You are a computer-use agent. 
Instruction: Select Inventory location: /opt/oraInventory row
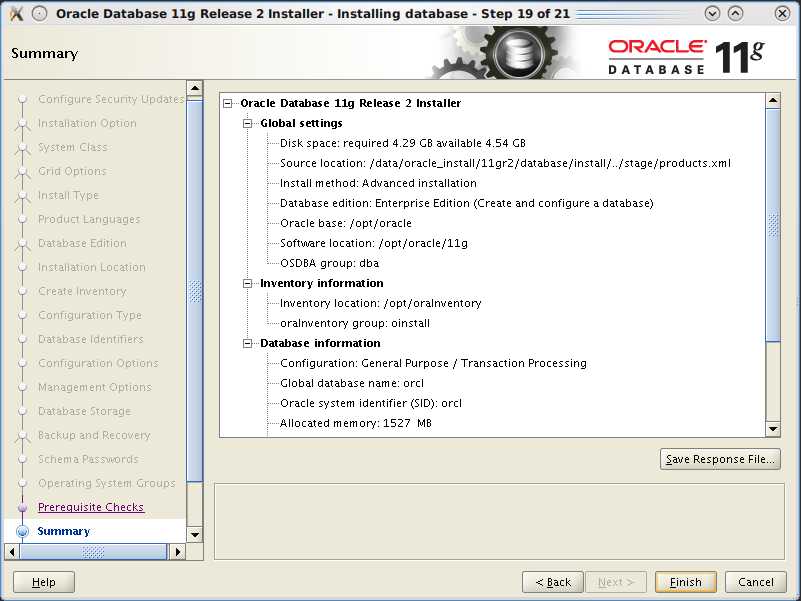coord(381,304)
